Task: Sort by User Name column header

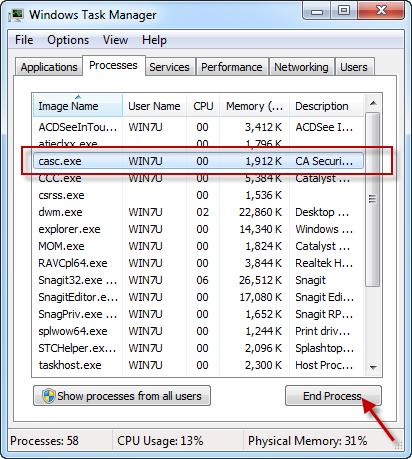Action: click(x=154, y=106)
